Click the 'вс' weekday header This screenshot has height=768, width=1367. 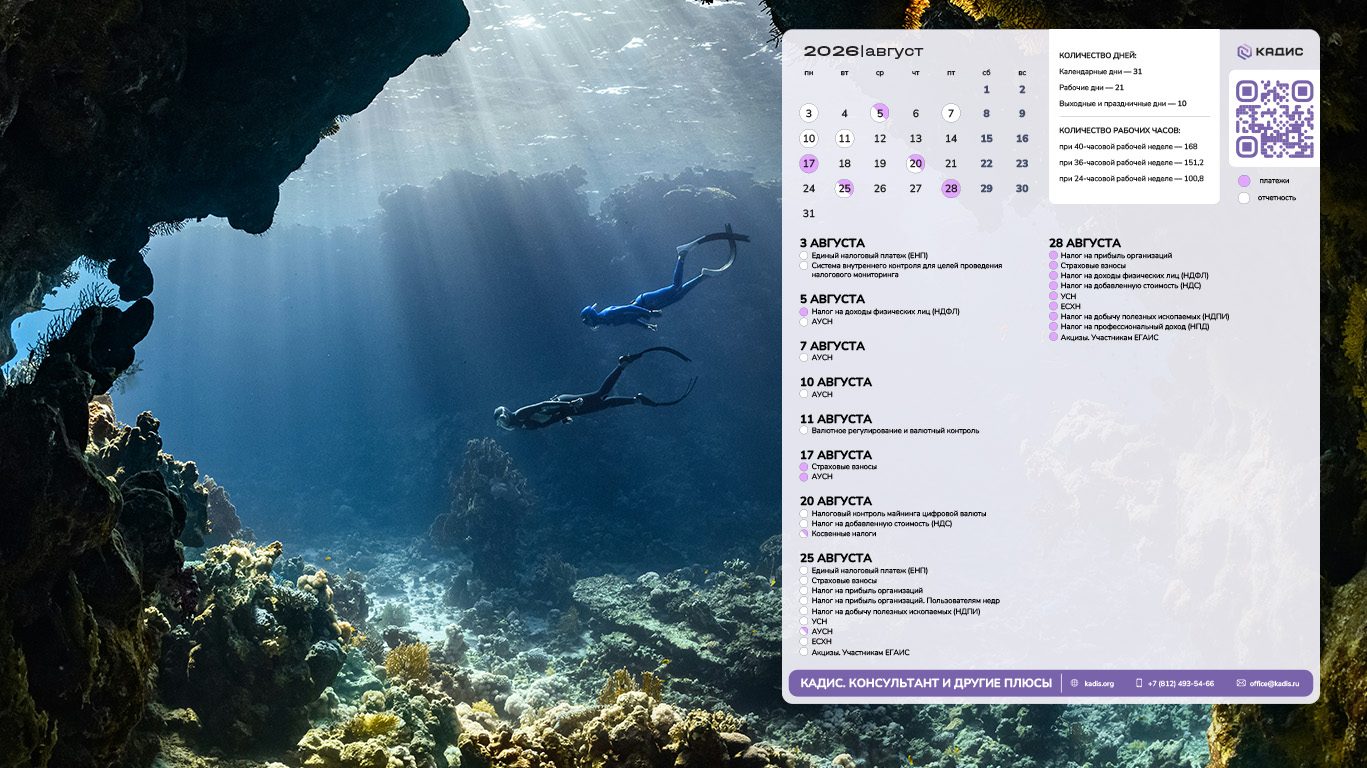(x=1022, y=72)
